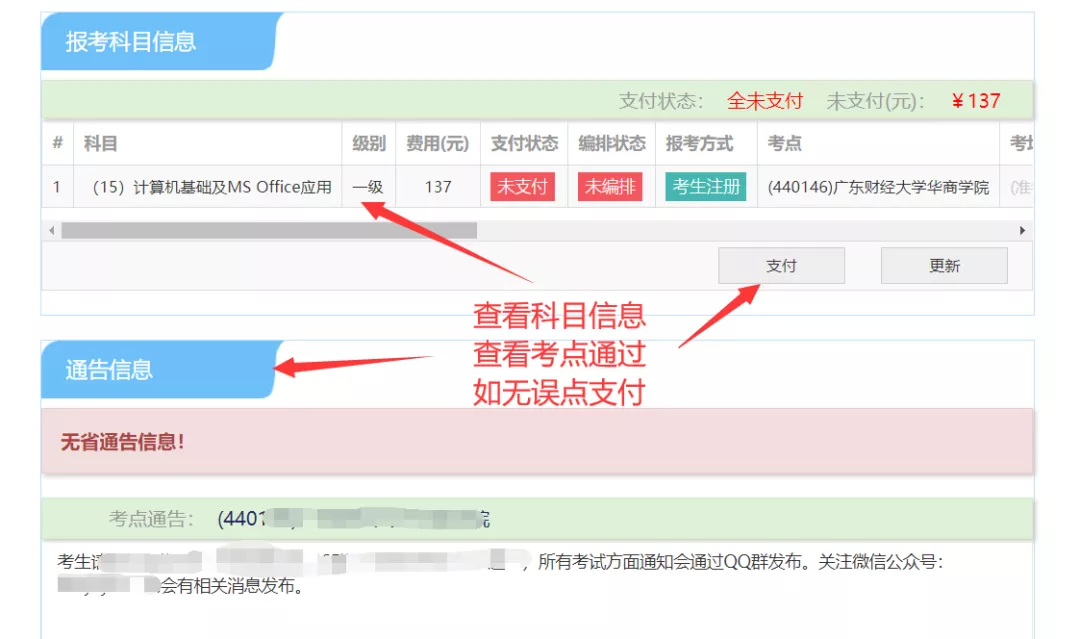Click the 一级 level cell

(x=368, y=187)
